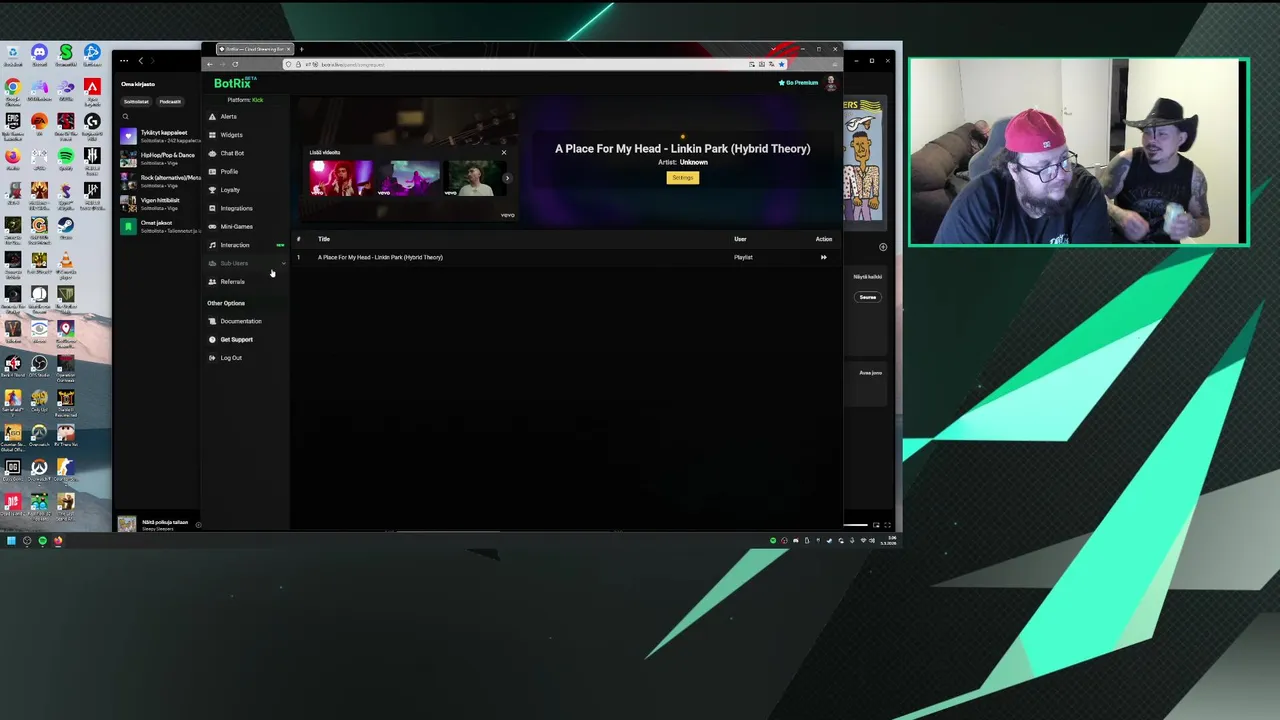Open the OBS Studio desktop icon
1280x720 pixels.
[x=39, y=367]
